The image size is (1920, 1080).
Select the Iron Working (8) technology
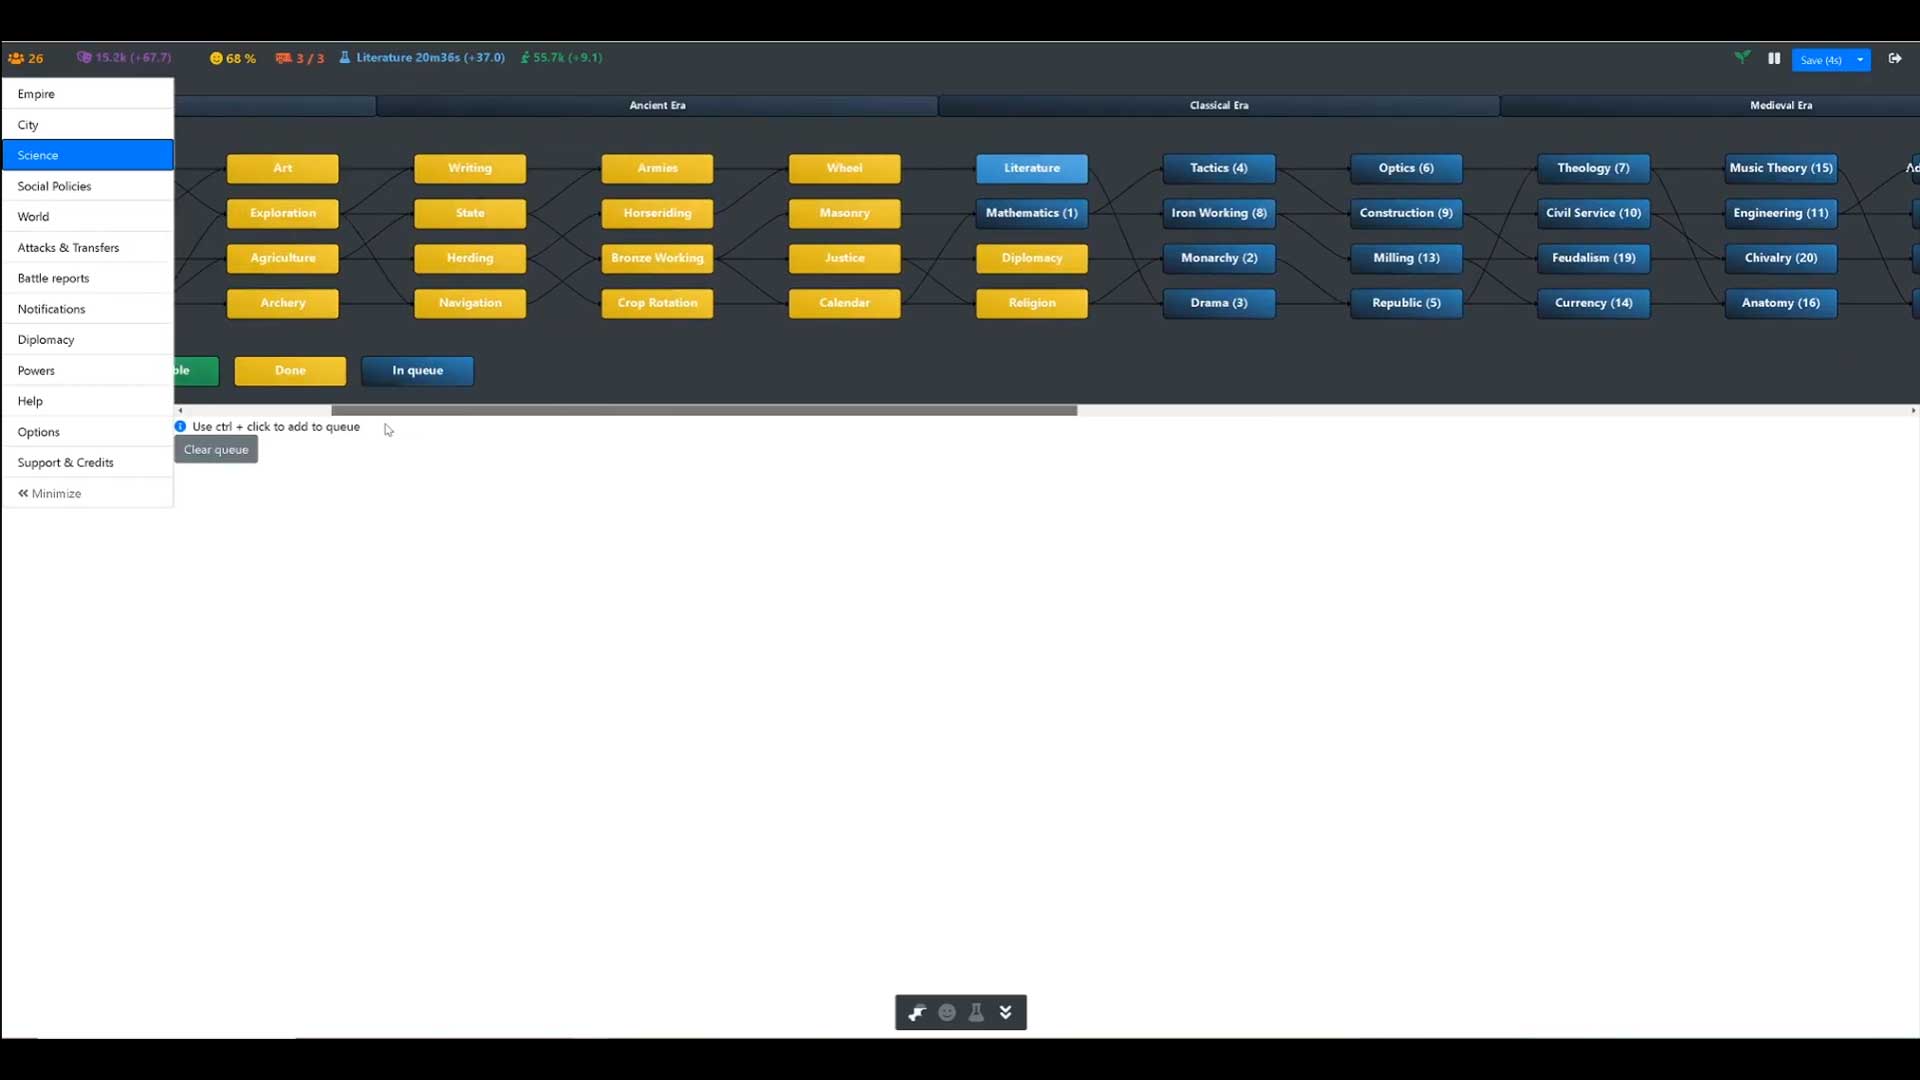[1219, 213]
